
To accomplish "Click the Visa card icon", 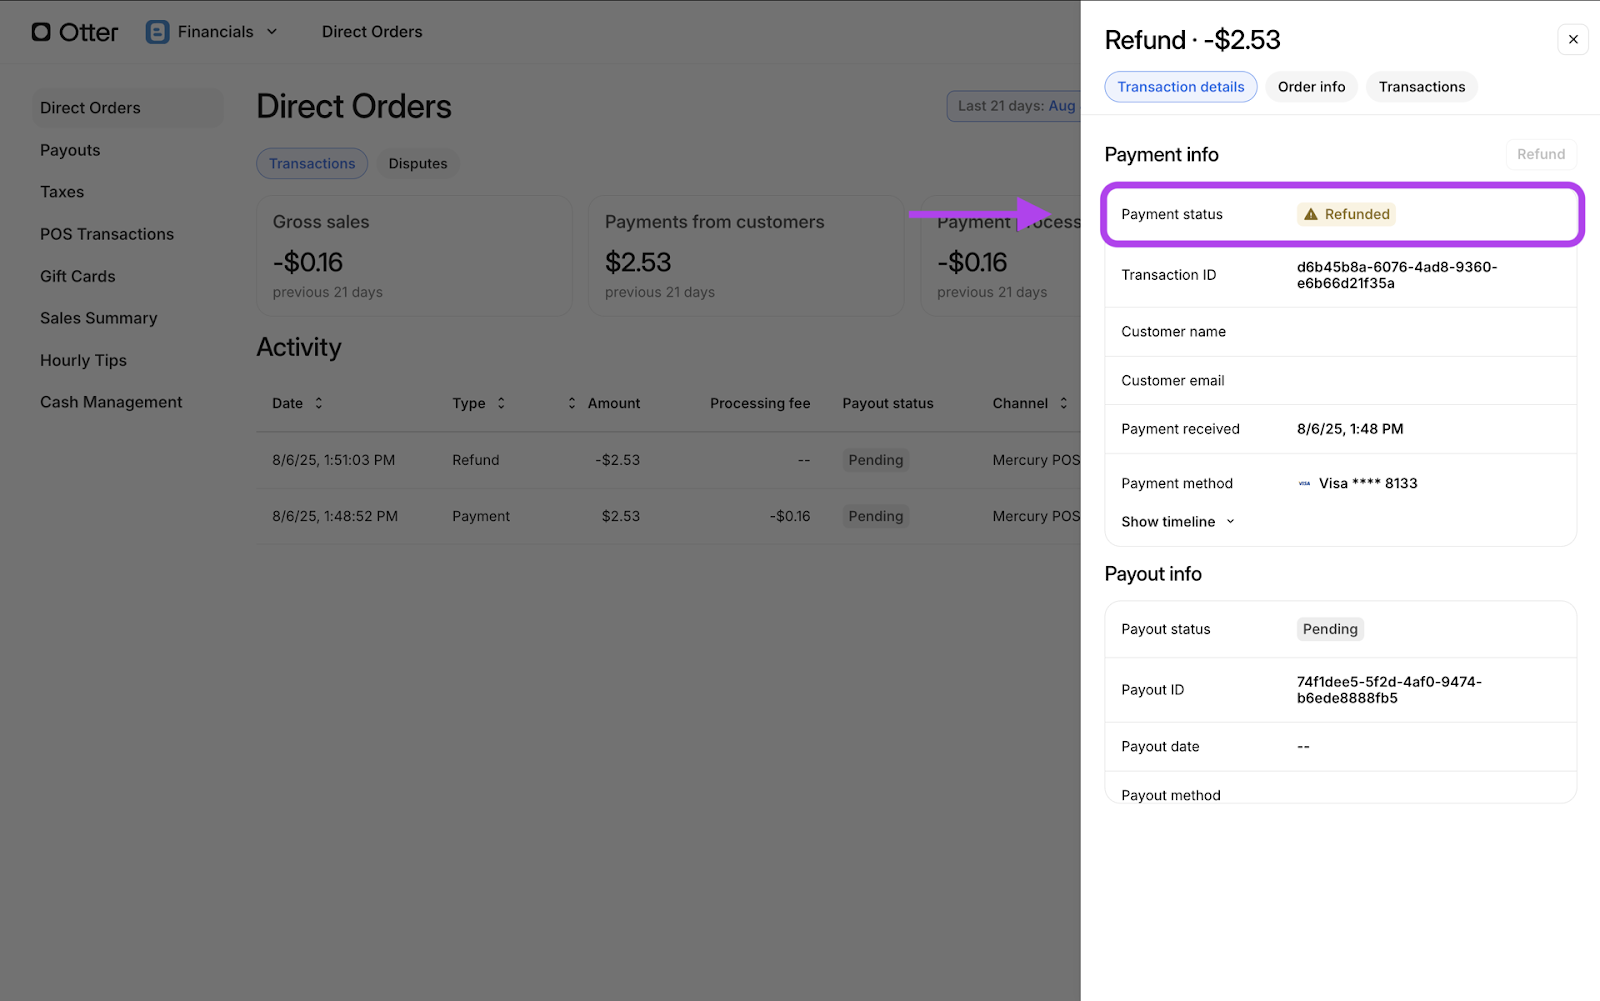I will pyautogui.click(x=1304, y=483).
